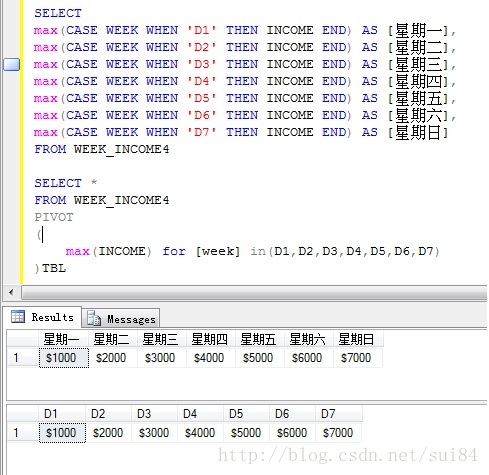Viewport: 489px width, 475px height.
Task: Select the 星期六 column header
Action: pyautogui.click(x=309, y=339)
